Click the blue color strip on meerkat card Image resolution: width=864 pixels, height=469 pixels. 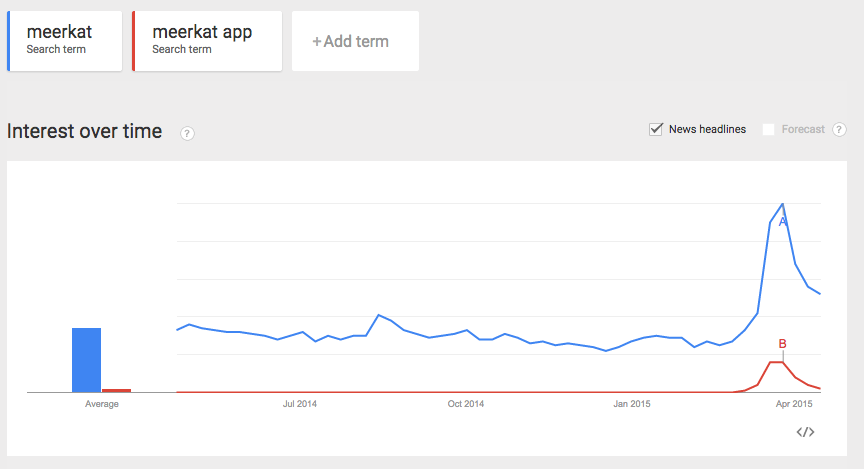click(8, 41)
